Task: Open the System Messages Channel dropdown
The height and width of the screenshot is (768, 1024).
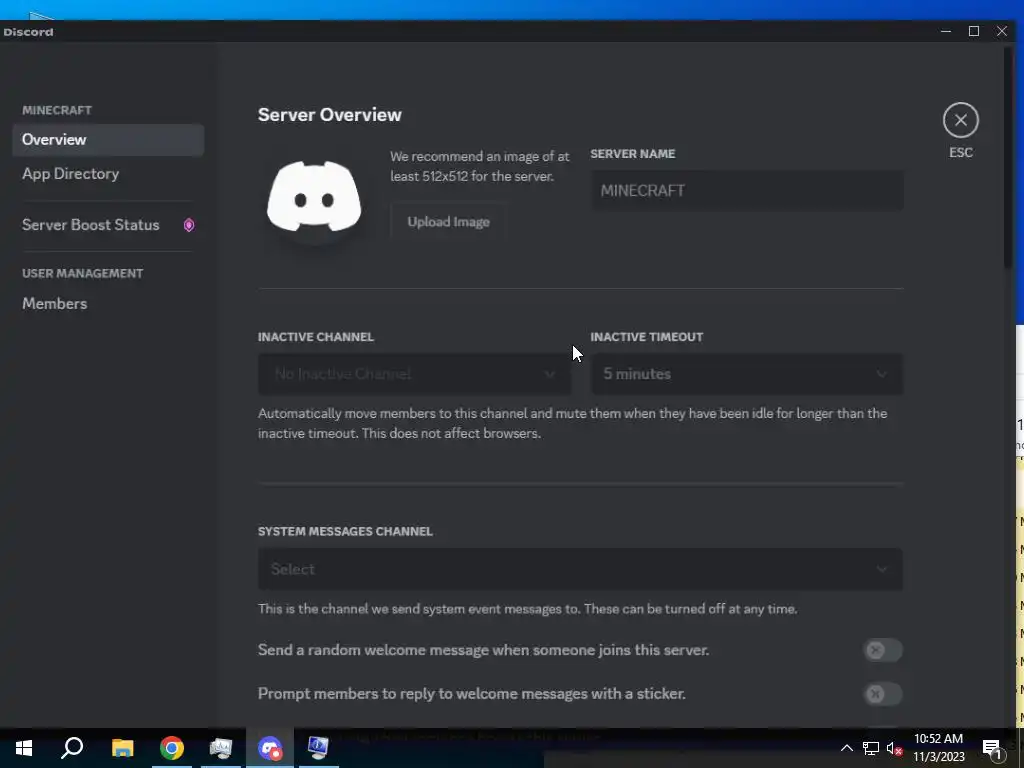Action: pos(581,569)
